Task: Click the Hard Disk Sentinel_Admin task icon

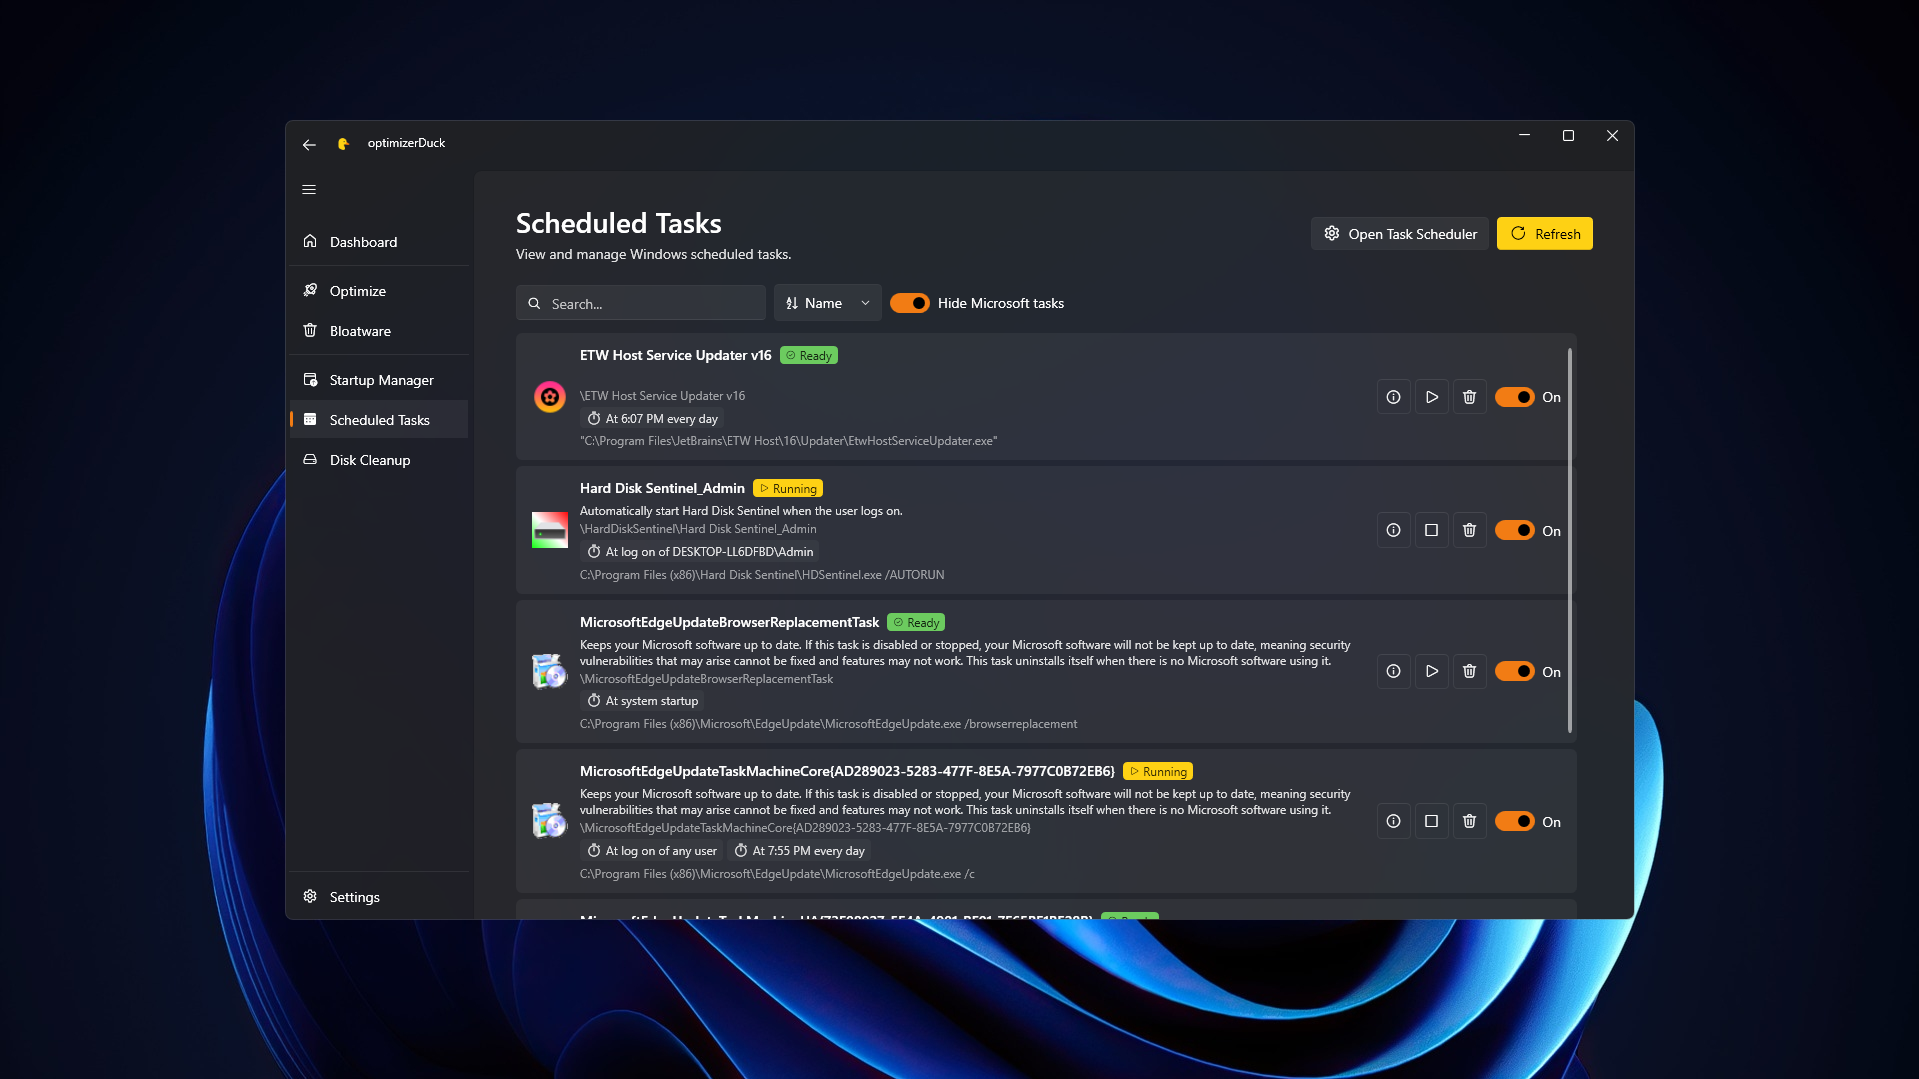Action: [x=549, y=530]
